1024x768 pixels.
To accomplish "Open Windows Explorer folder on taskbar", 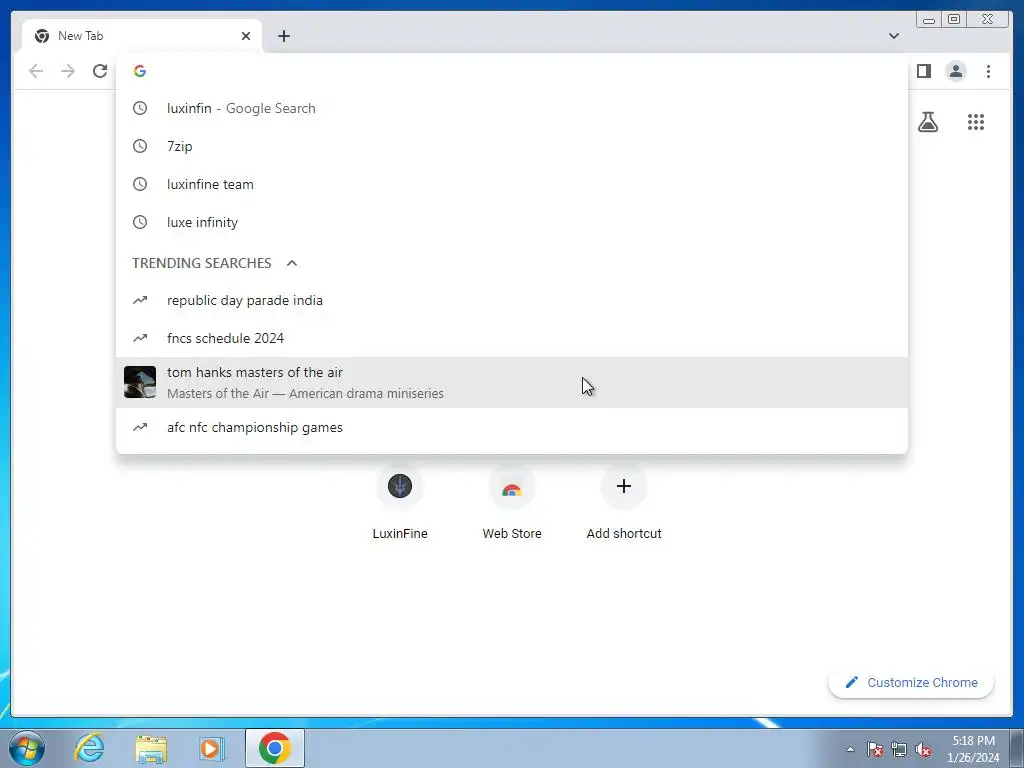I will (151, 748).
